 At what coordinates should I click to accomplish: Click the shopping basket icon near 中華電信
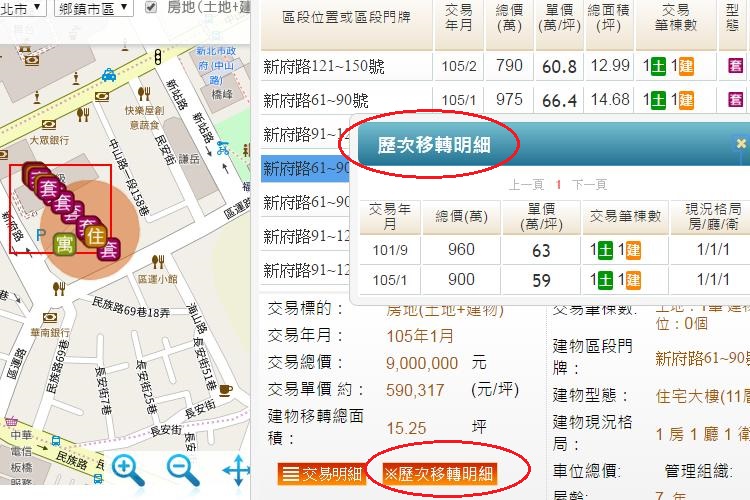point(11,422)
